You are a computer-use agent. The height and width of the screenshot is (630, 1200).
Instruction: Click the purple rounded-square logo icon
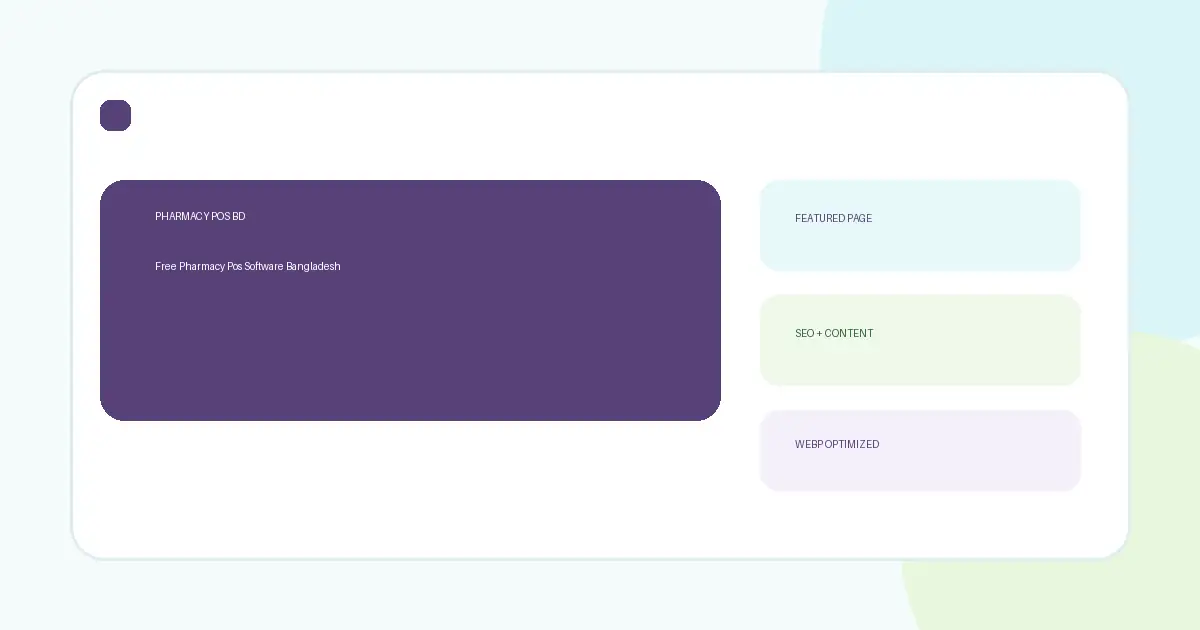[x=115, y=115]
